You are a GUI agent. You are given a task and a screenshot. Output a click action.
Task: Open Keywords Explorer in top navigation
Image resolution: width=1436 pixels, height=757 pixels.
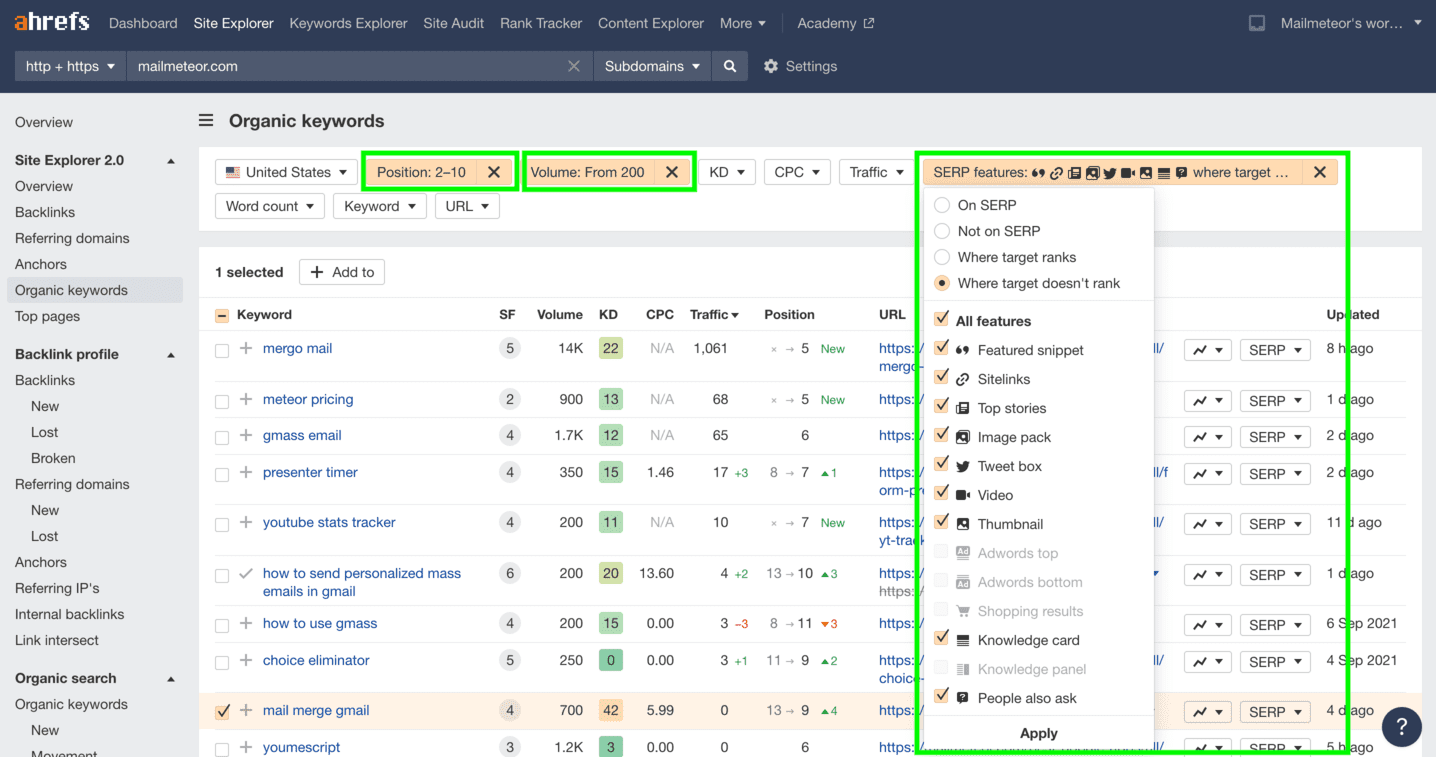point(348,23)
